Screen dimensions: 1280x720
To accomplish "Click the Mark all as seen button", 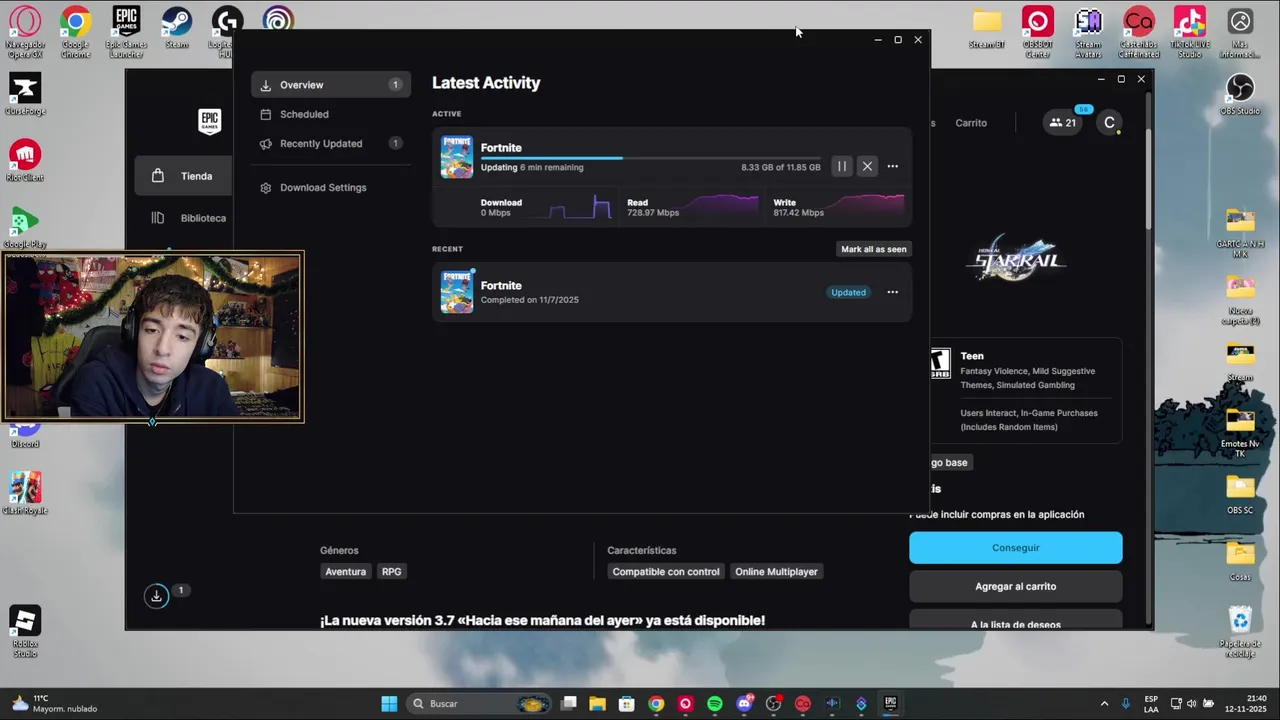I will pyautogui.click(x=874, y=249).
